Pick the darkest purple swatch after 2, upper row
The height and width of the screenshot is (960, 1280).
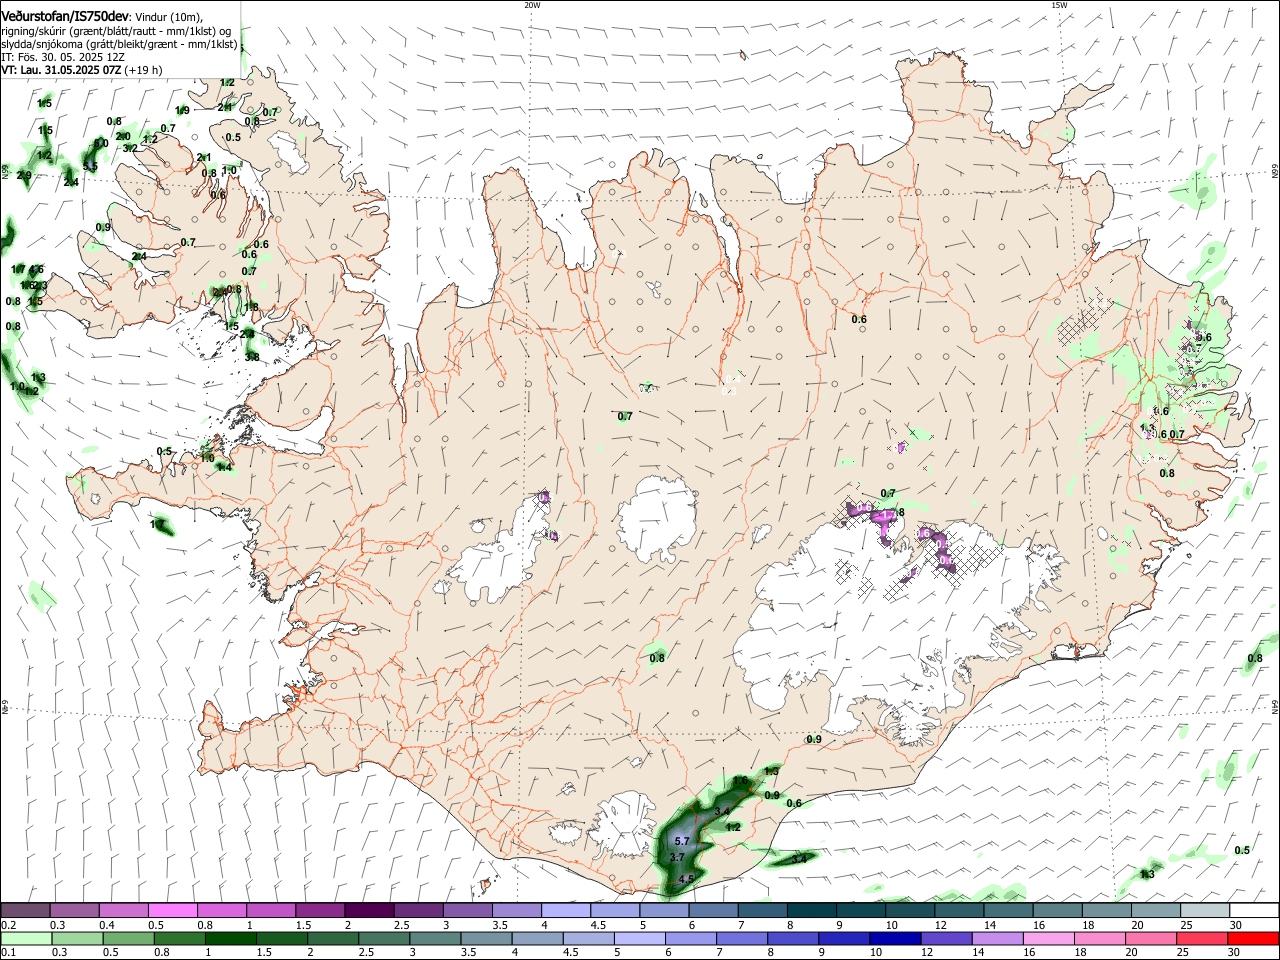(x=368, y=911)
